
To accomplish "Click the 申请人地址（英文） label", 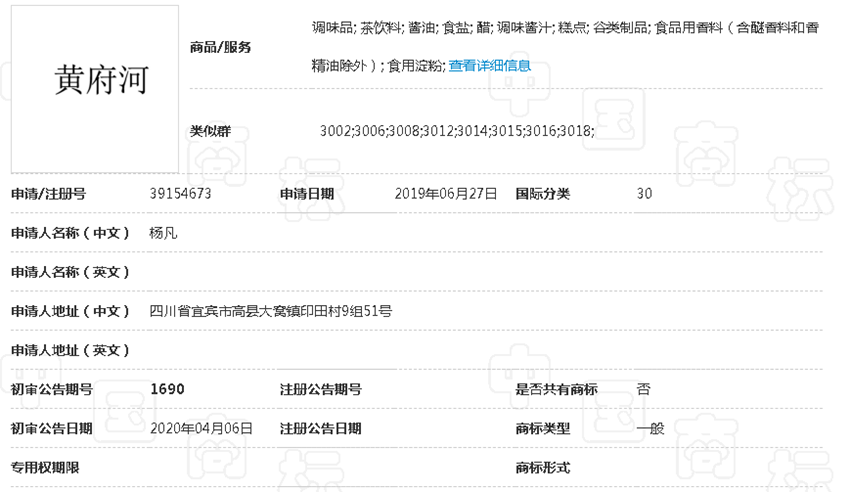I will [70, 350].
